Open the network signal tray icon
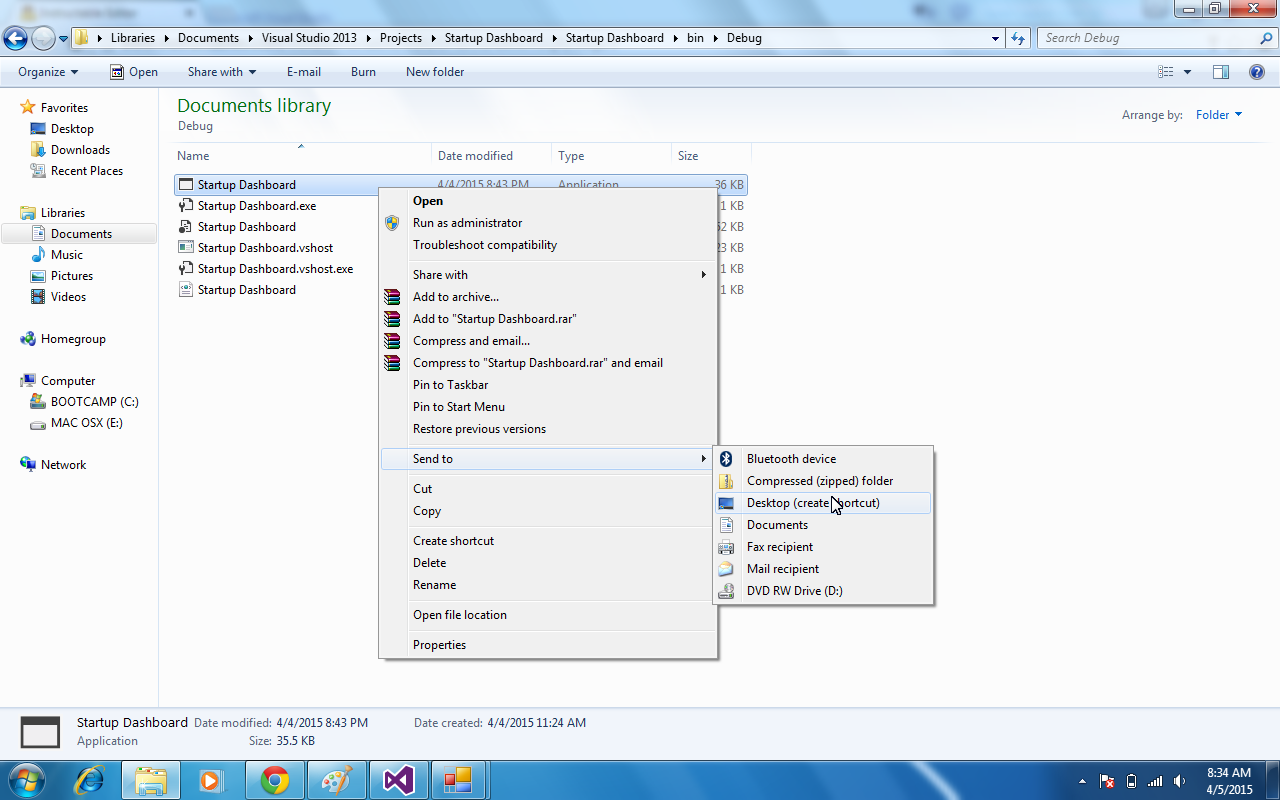 [x=1155, y=781]
